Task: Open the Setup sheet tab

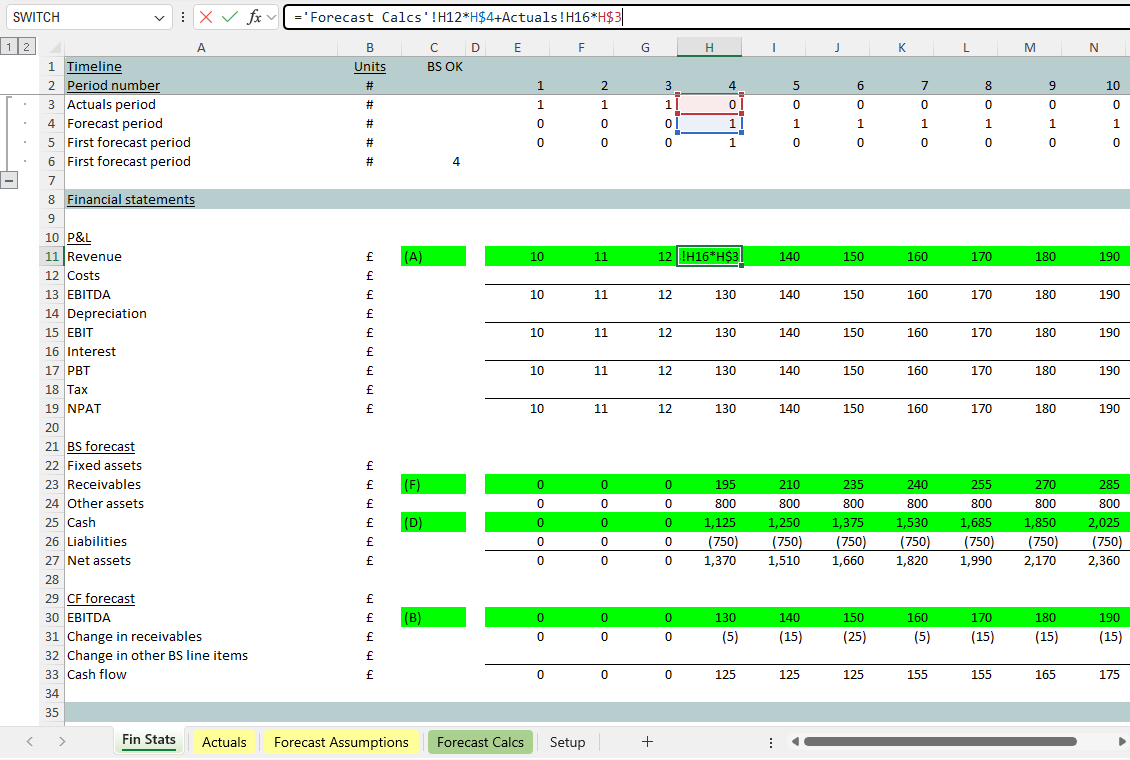Action: coord(567,742)
